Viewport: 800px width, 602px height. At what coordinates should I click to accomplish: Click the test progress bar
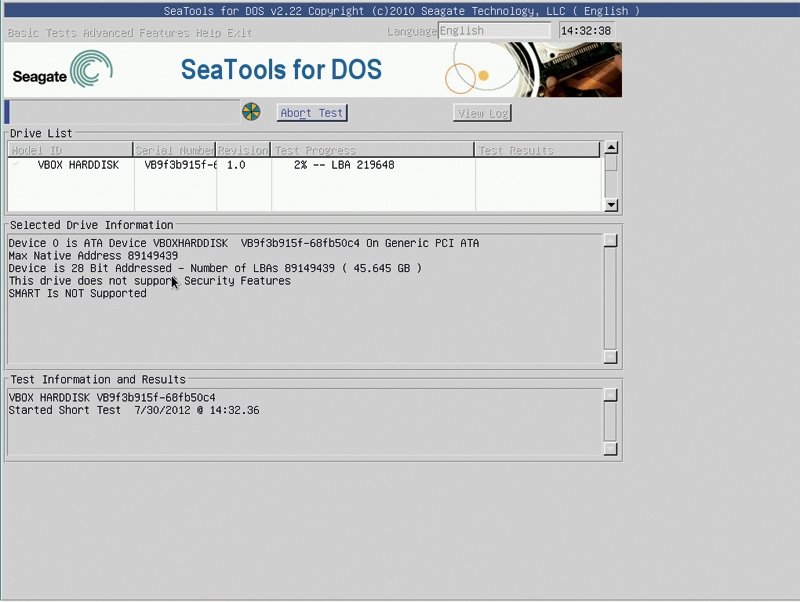122,112
